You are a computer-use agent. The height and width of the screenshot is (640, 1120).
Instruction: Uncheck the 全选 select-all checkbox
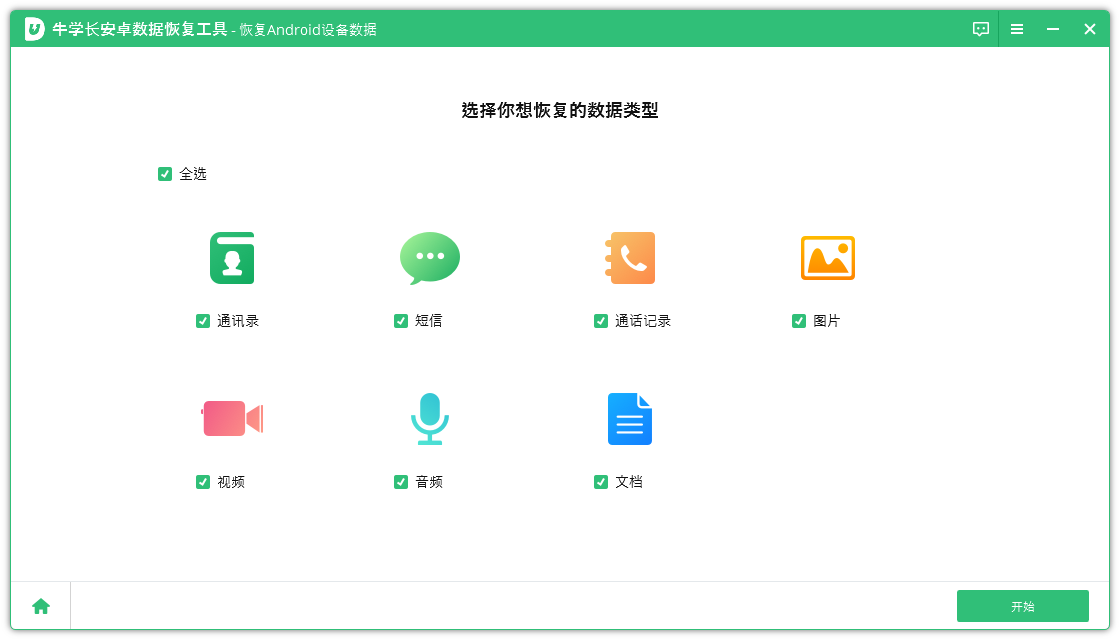(165, 173)
